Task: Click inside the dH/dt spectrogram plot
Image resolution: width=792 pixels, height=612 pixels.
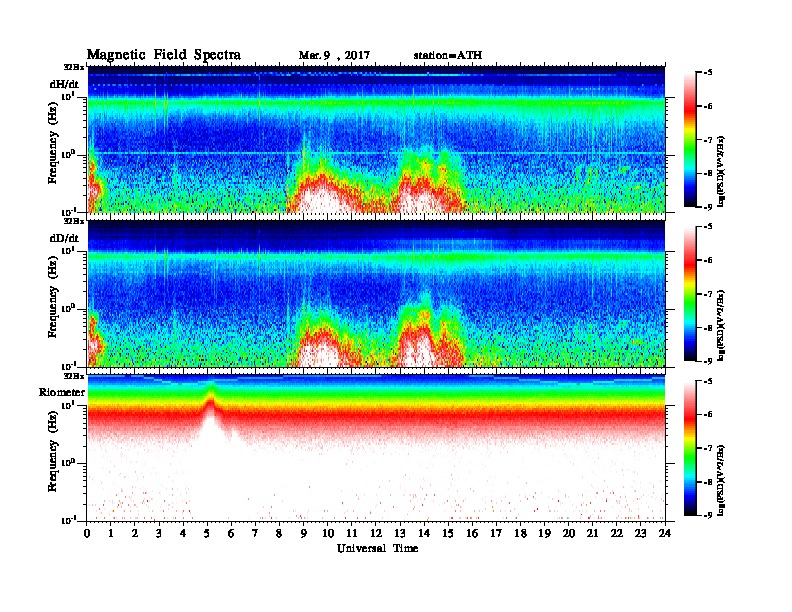Action: pyautogui.click(x=376, y=139)
